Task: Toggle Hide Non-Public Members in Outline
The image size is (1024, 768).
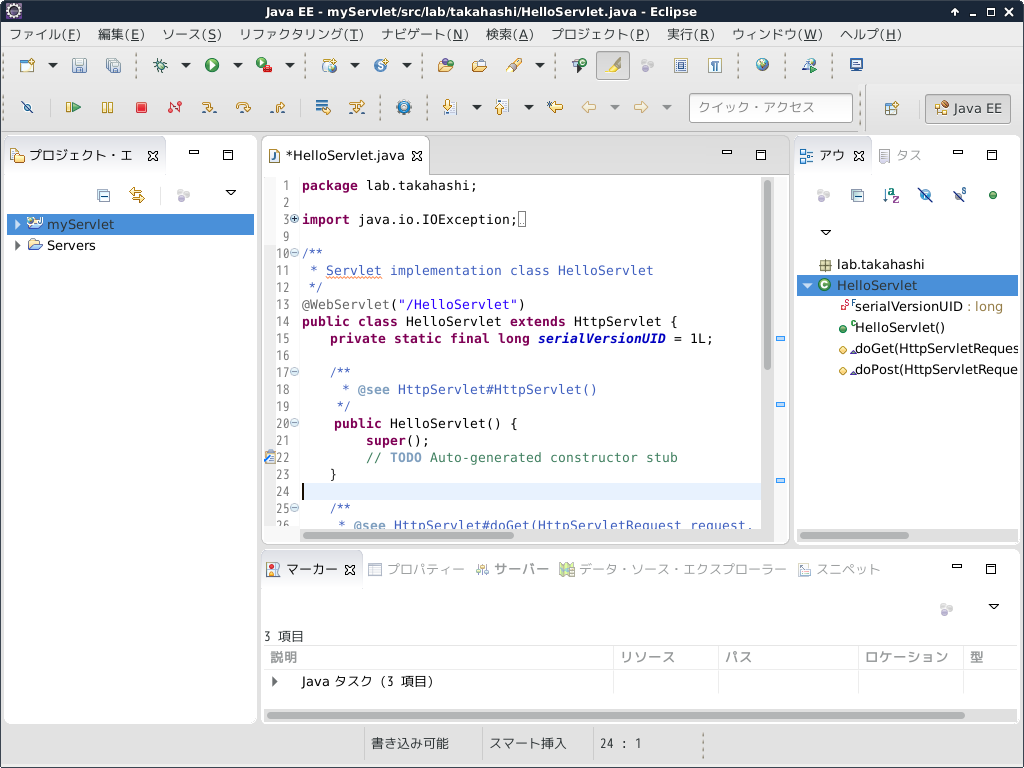Action: click(993, 195)
